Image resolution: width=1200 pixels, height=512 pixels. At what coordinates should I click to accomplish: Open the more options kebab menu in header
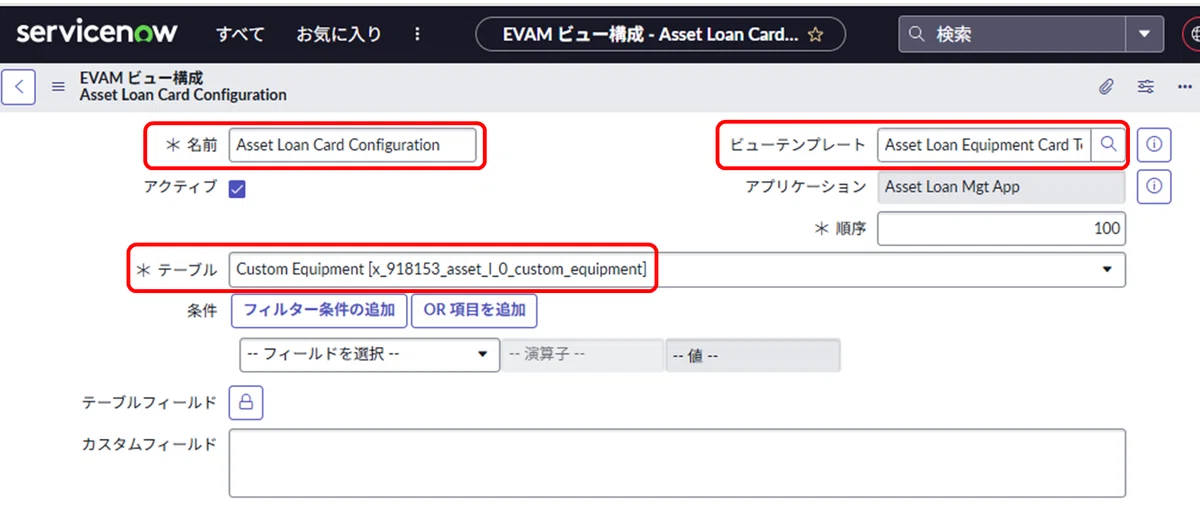tap(416, 34)
